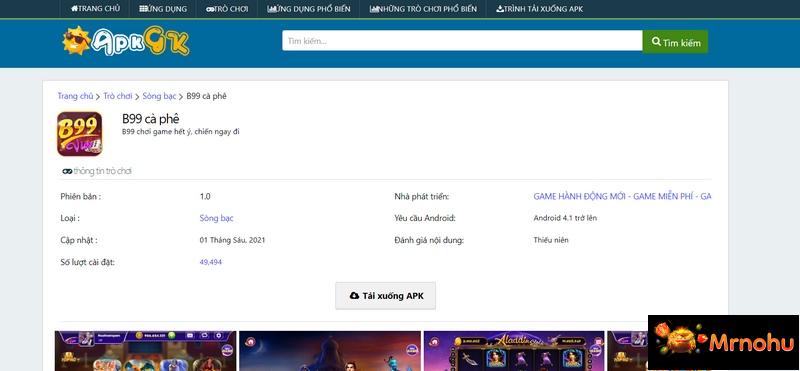Click the Đánh giá nội dung label
This screenshot has height=371, width=800.
[429, 240]
